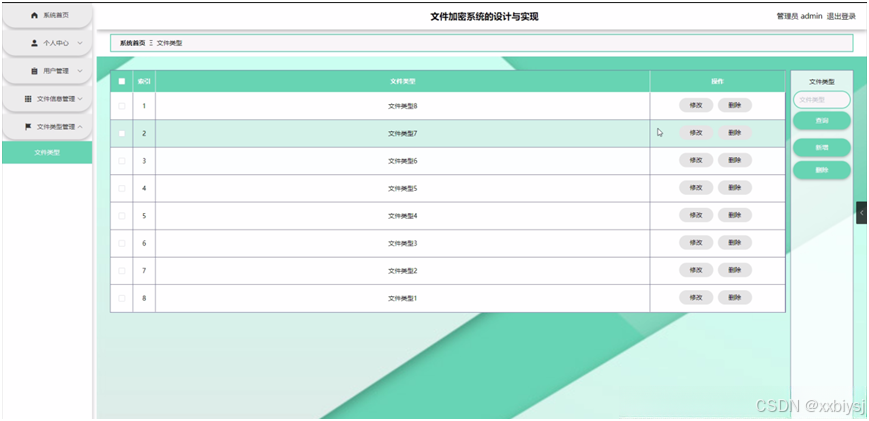Click 删除 for row 文件类型2
This screenshot has height=421, width=869.
click(735, 270)
